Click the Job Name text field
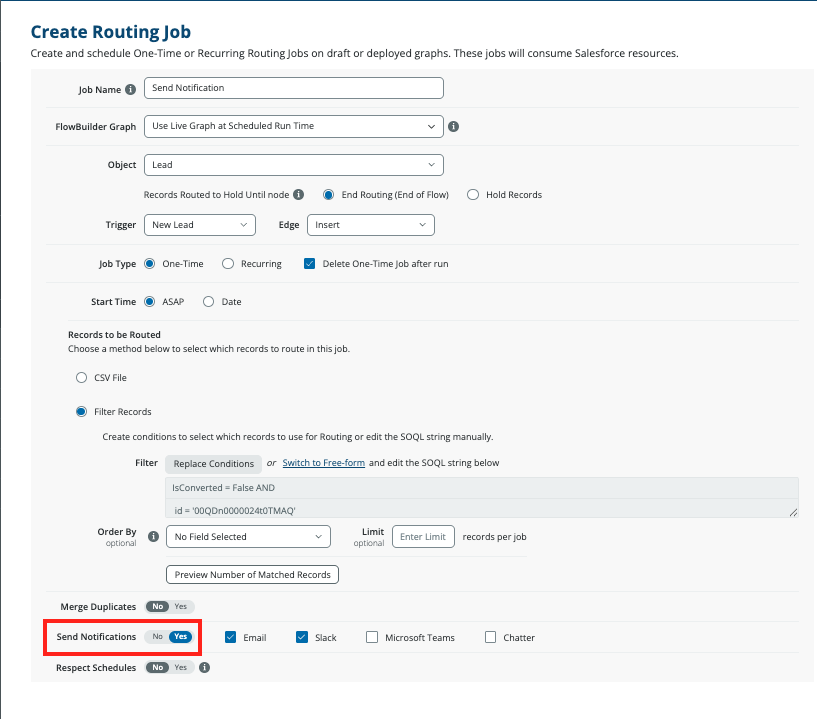This screenshot has width=817, height=726. pos(294,88)
